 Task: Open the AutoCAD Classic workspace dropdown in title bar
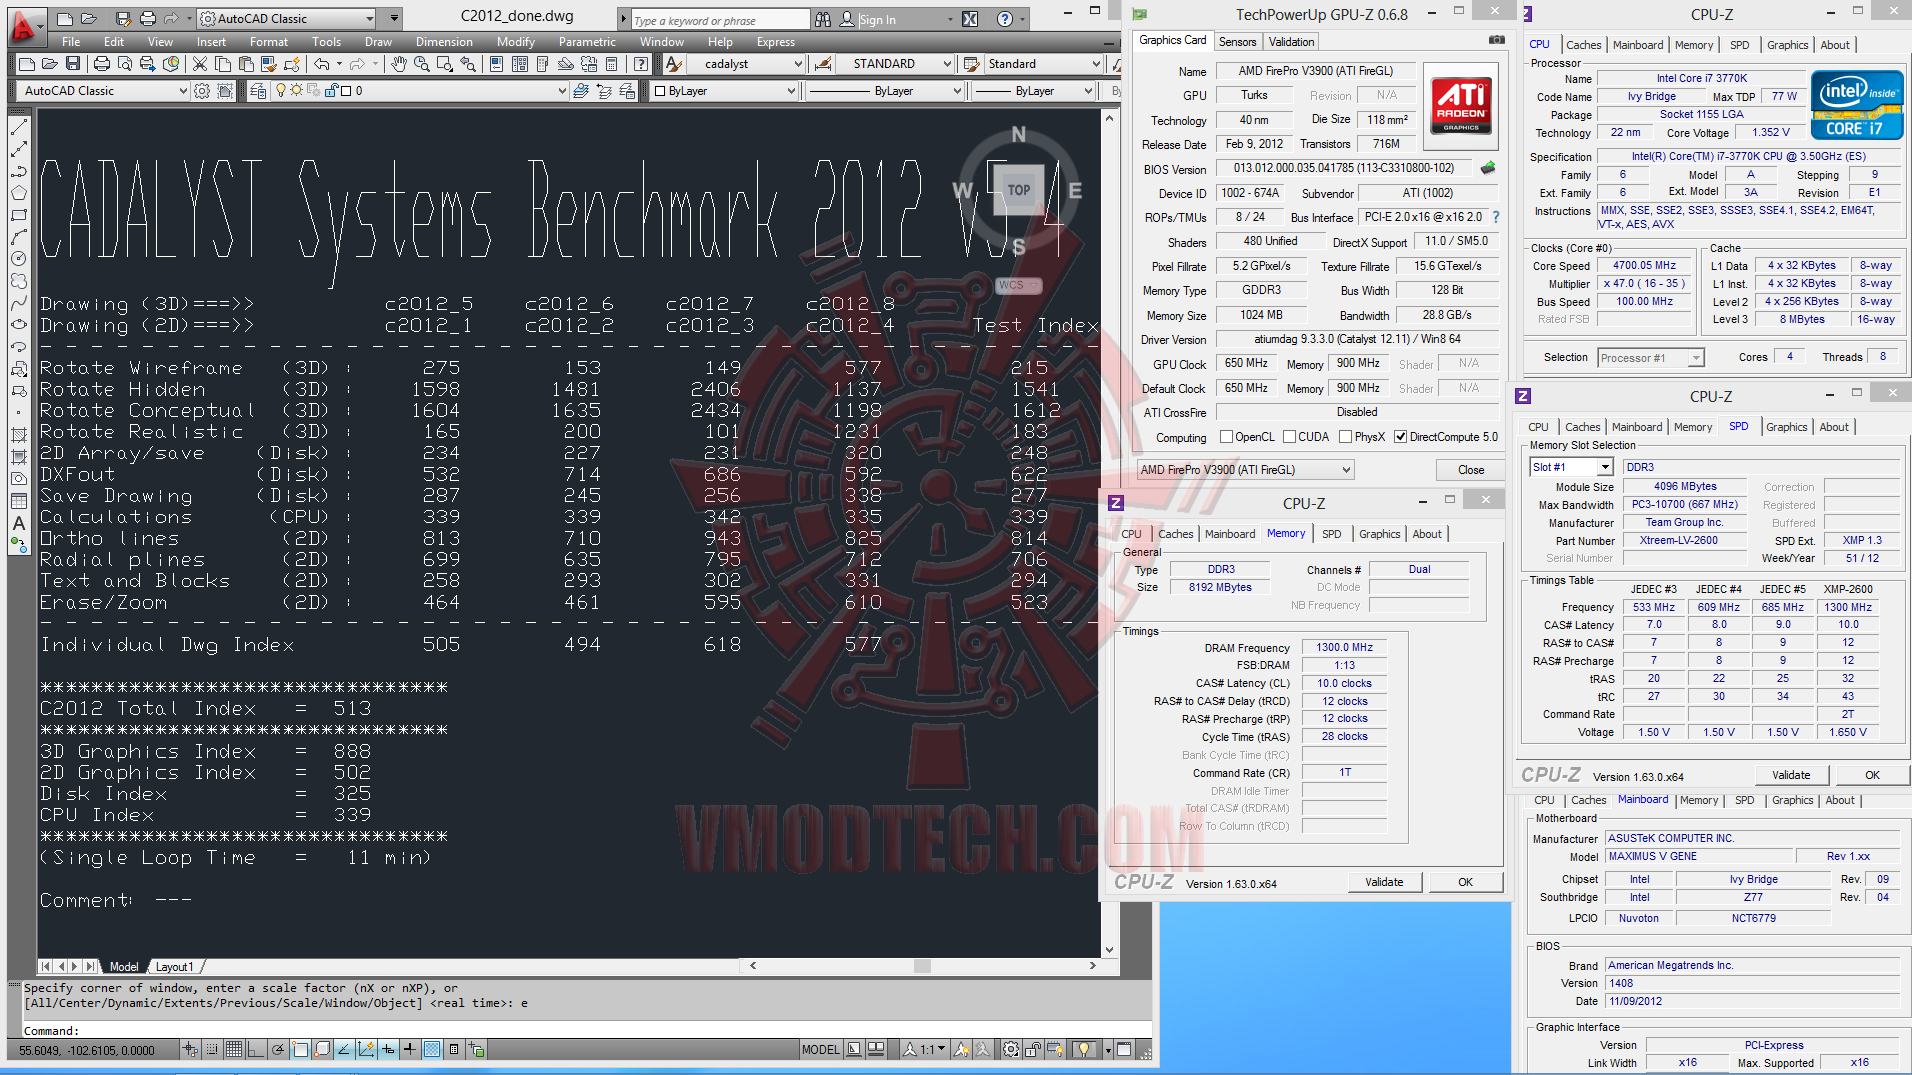(369, 19)
